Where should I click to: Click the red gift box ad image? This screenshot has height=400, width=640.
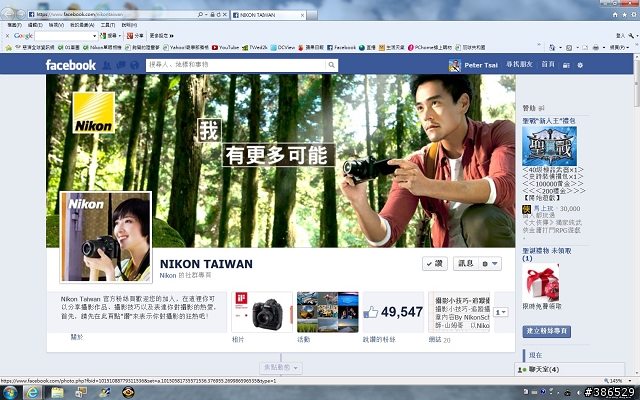pos(541,282)
